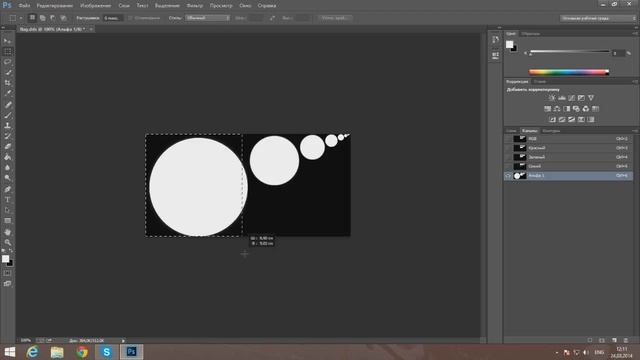Click Subtract from selection mode icon

click(x=53, y=18)
